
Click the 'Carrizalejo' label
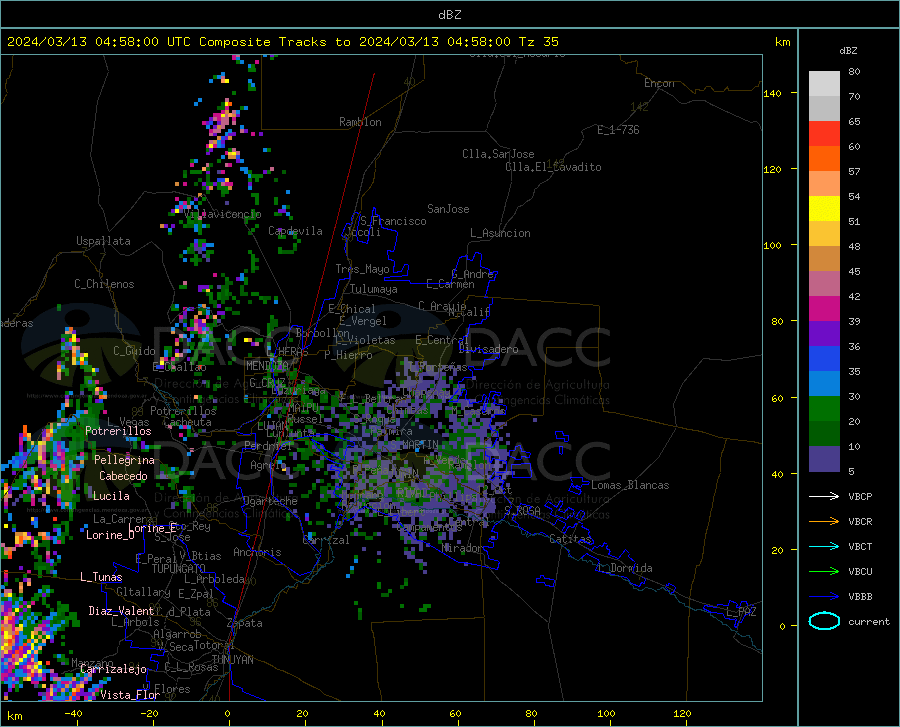[113, 669]
